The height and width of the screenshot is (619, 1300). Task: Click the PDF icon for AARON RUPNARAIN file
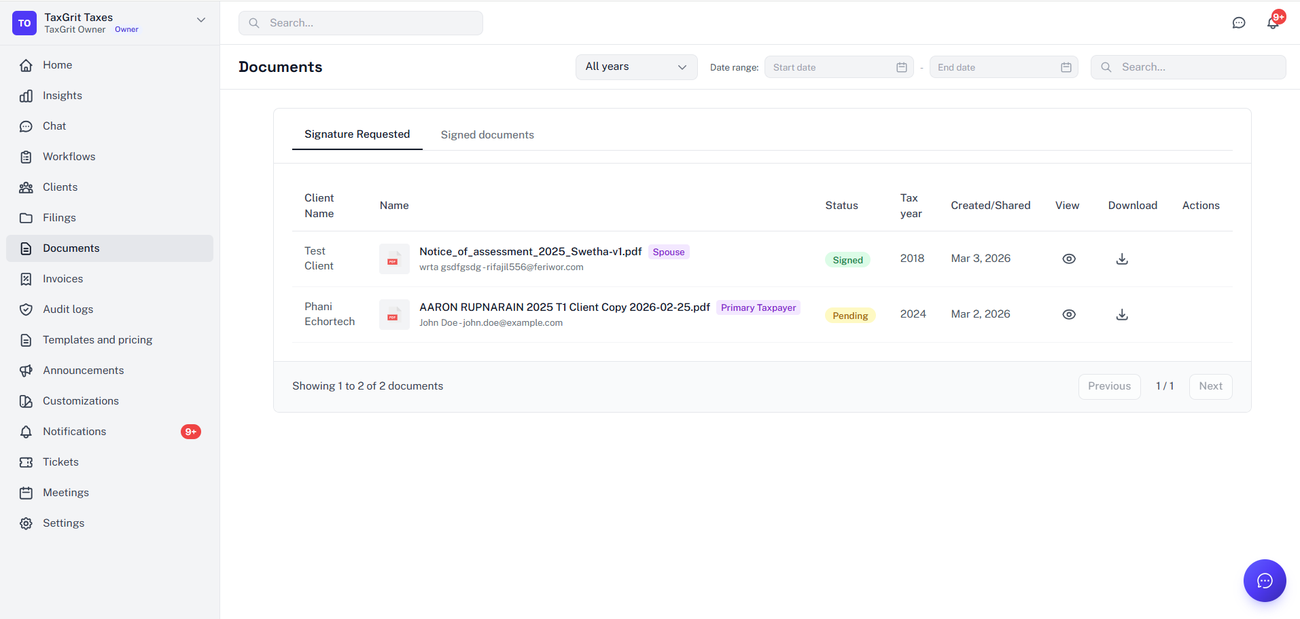tap(394, 315)
